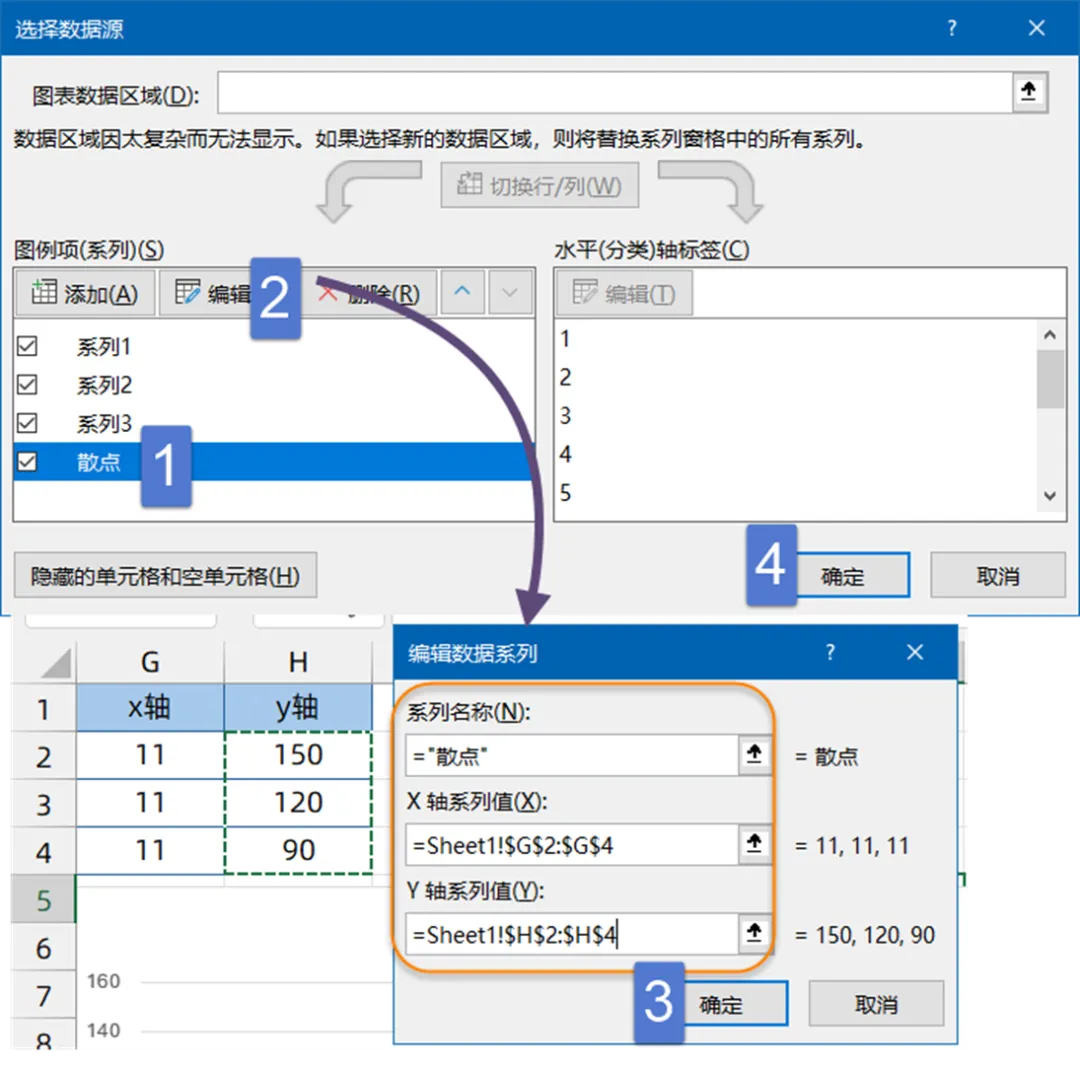The image size is (1080, 1068).
Task: Select row 1 header
Action: (43, 709)
